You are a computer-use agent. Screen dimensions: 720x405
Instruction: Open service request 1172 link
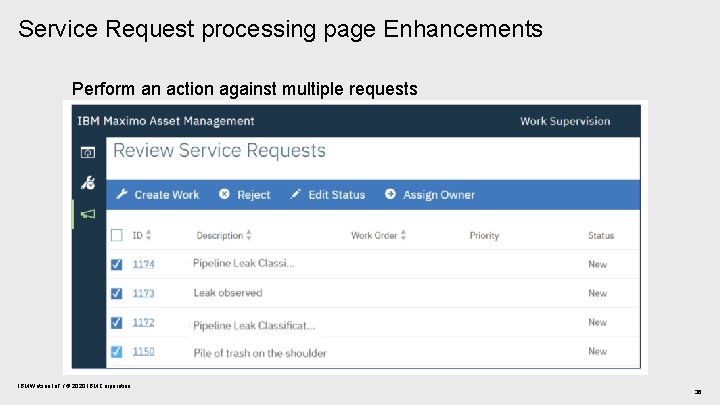pyautogui.click(x=143, y=322)
